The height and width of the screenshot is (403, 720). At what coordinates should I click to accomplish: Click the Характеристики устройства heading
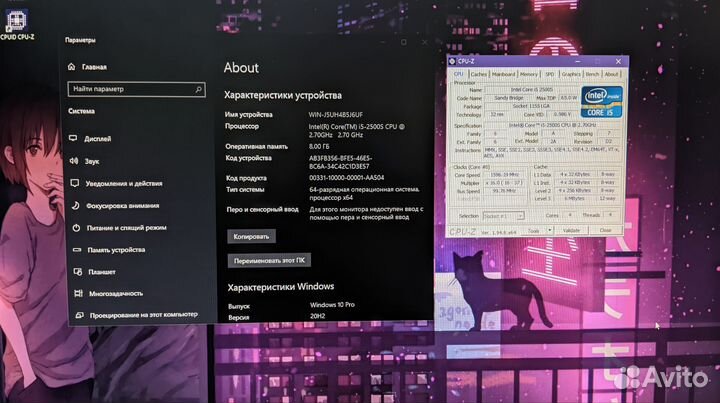pos(283,95)
